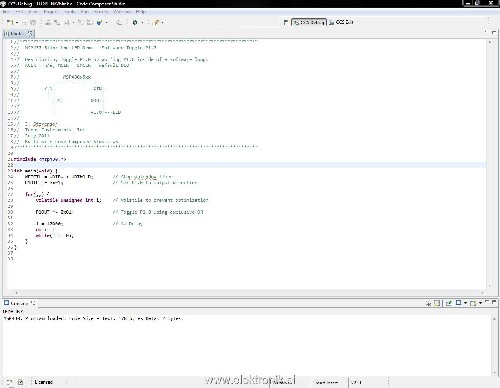Select the Console view tab
This screenshot has height=388, width=500.
click(x=19, y=303)
